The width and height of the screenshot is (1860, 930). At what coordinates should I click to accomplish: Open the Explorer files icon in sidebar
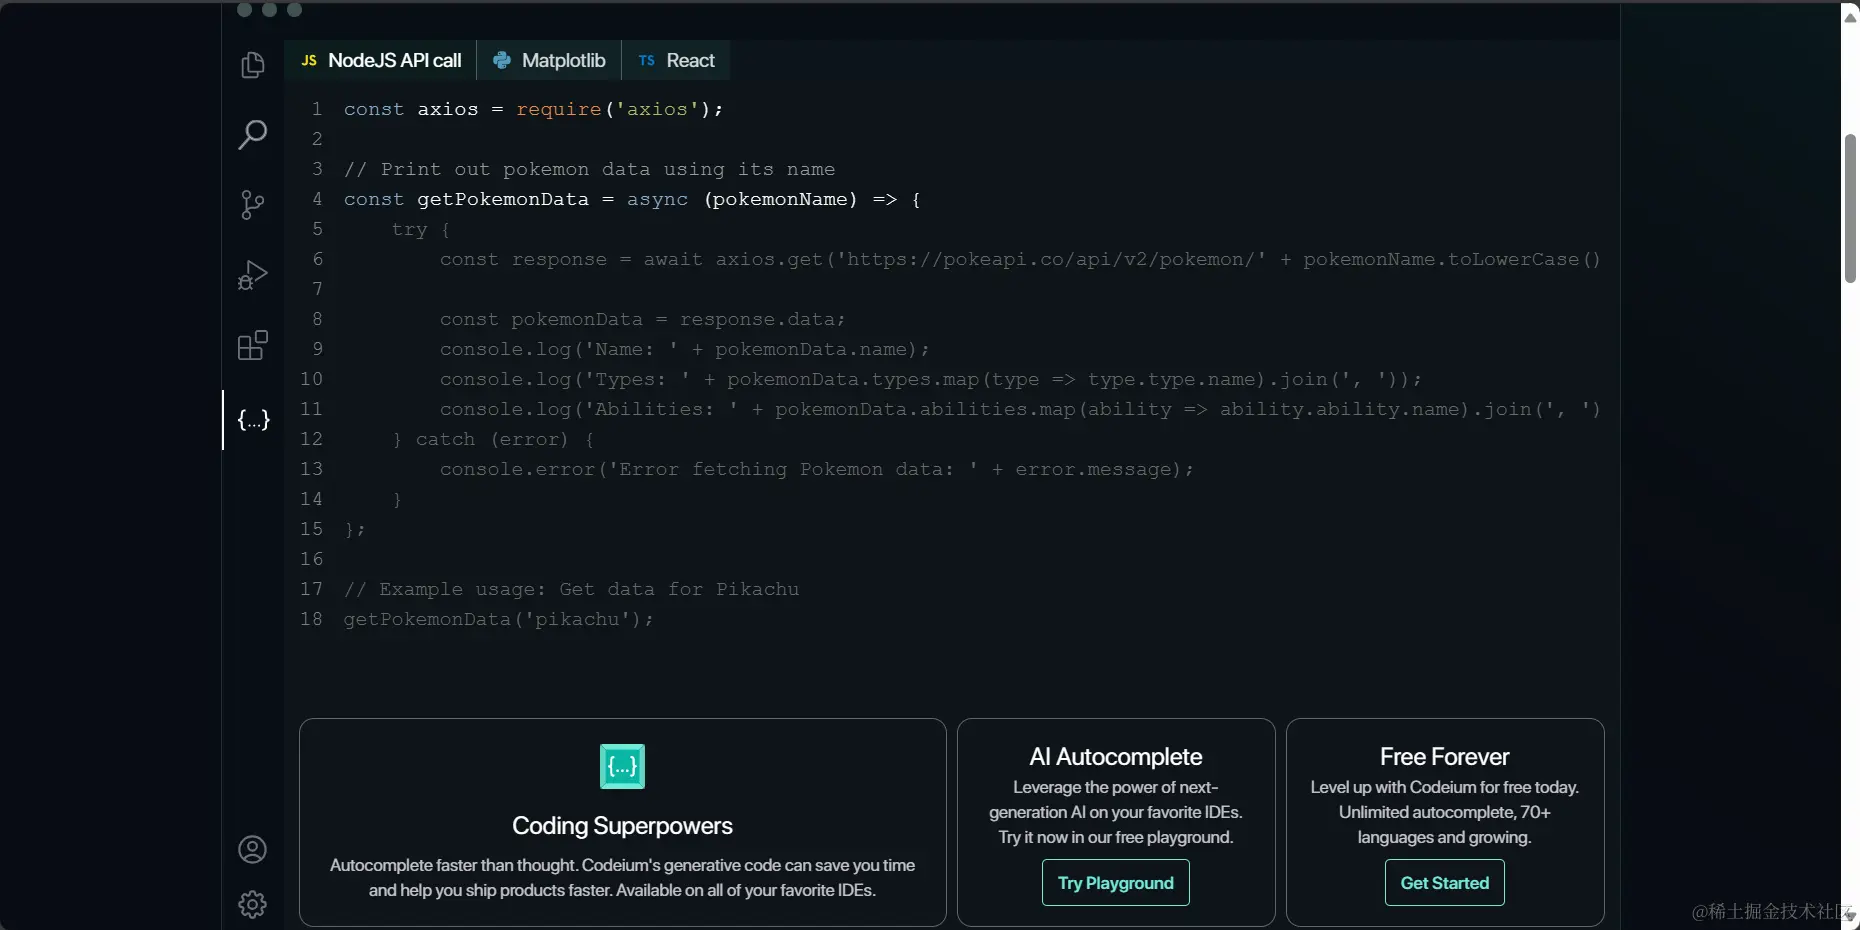pyautogui.click(x=253, y=65)
